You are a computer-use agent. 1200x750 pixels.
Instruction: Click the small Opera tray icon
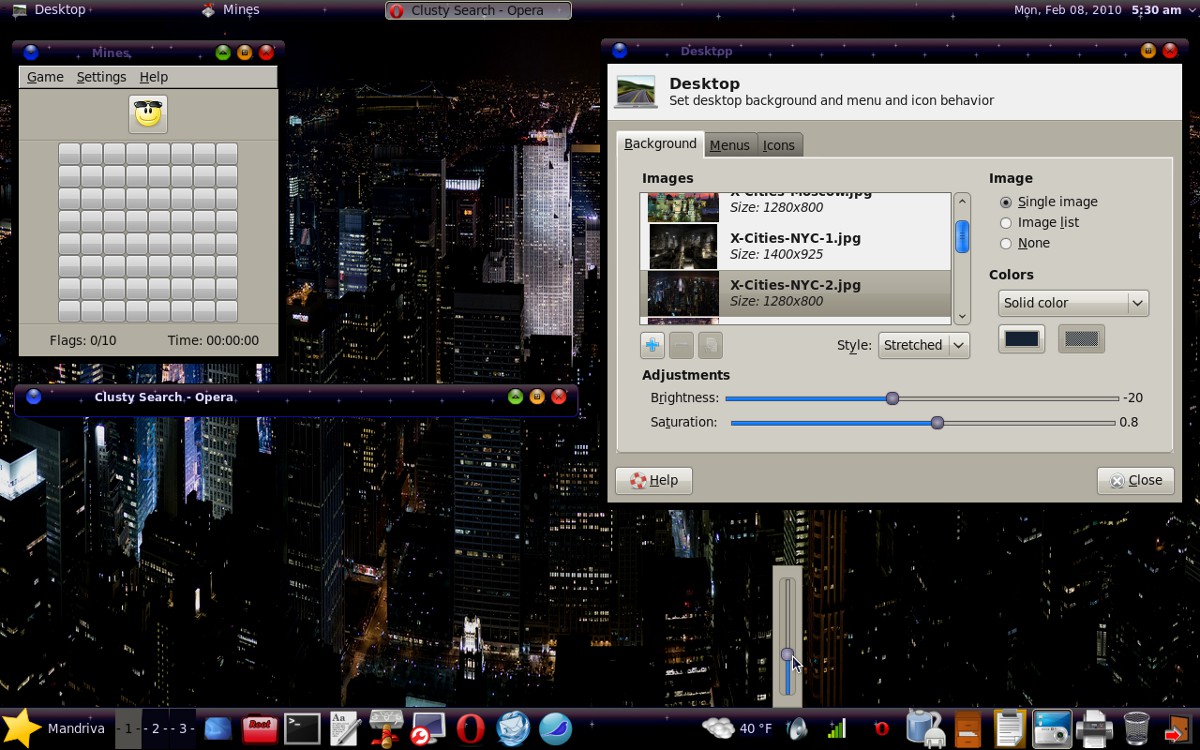pos(882,729)
